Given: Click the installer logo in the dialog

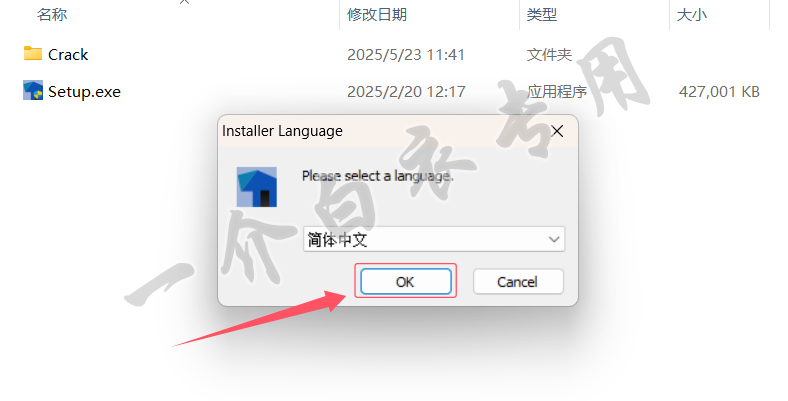Looking at the screenshot, I should (x=257, y=187).
